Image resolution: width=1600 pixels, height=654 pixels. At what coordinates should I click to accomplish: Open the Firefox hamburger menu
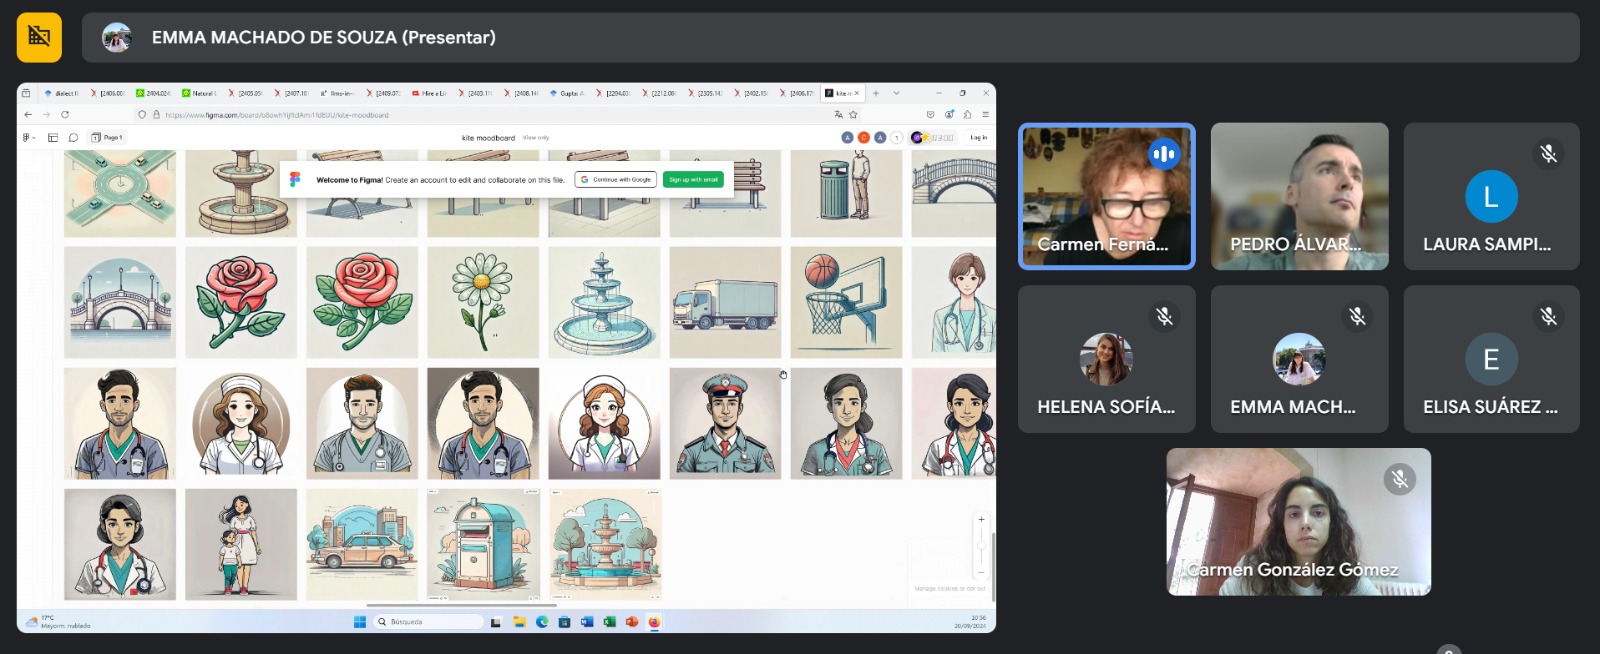(x=985, y=115)
